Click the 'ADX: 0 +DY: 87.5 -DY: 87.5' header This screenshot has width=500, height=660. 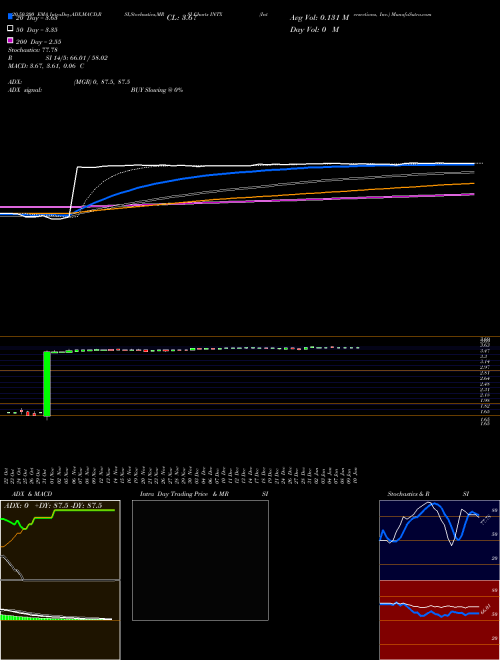pyautogui.click(x=53, y=506)
